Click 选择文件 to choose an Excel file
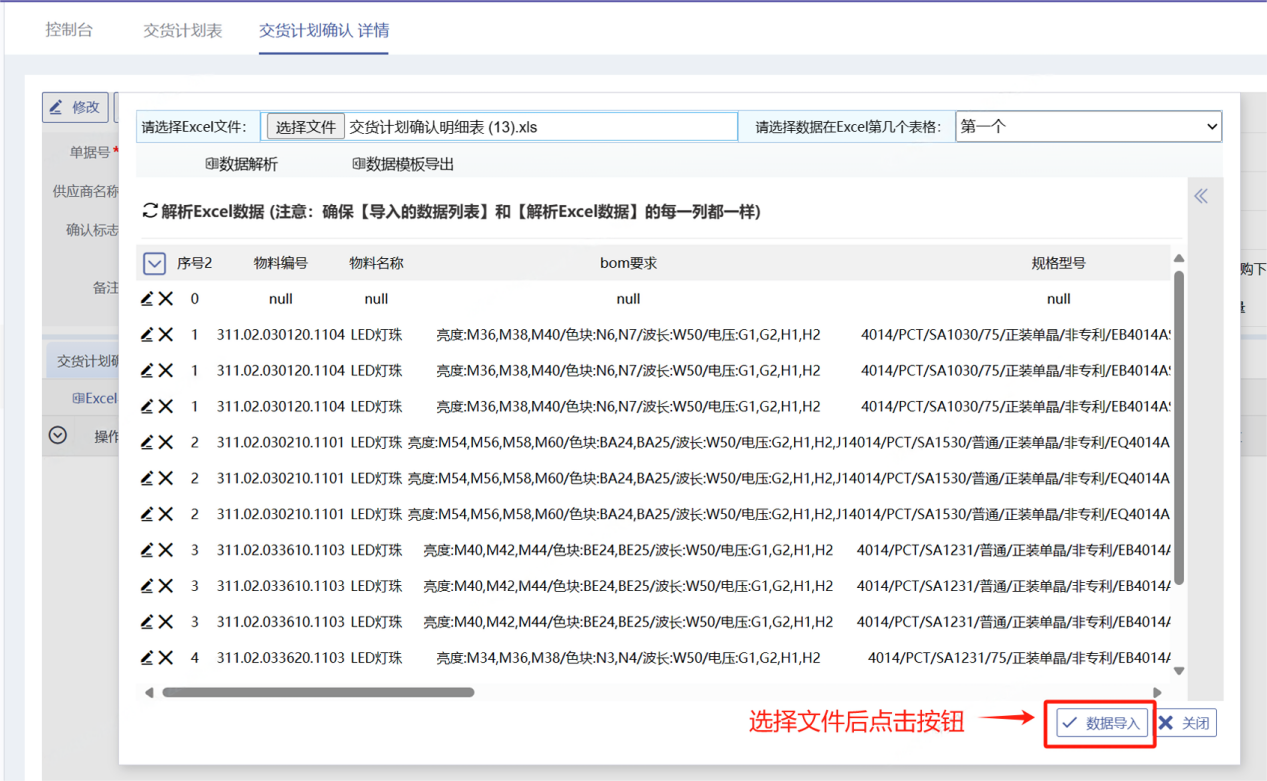 (x=306, y=127)
